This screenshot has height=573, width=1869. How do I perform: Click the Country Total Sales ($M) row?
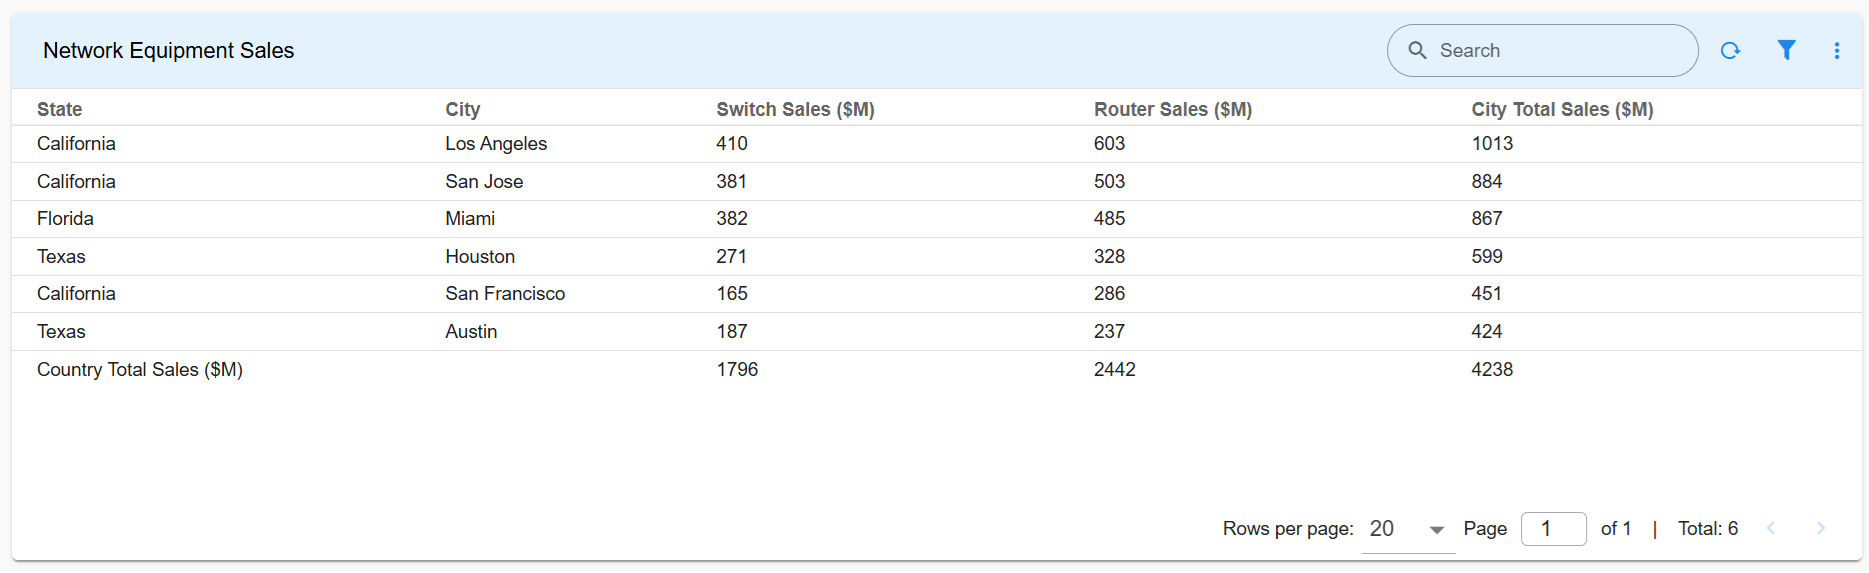tap(140, 370)
